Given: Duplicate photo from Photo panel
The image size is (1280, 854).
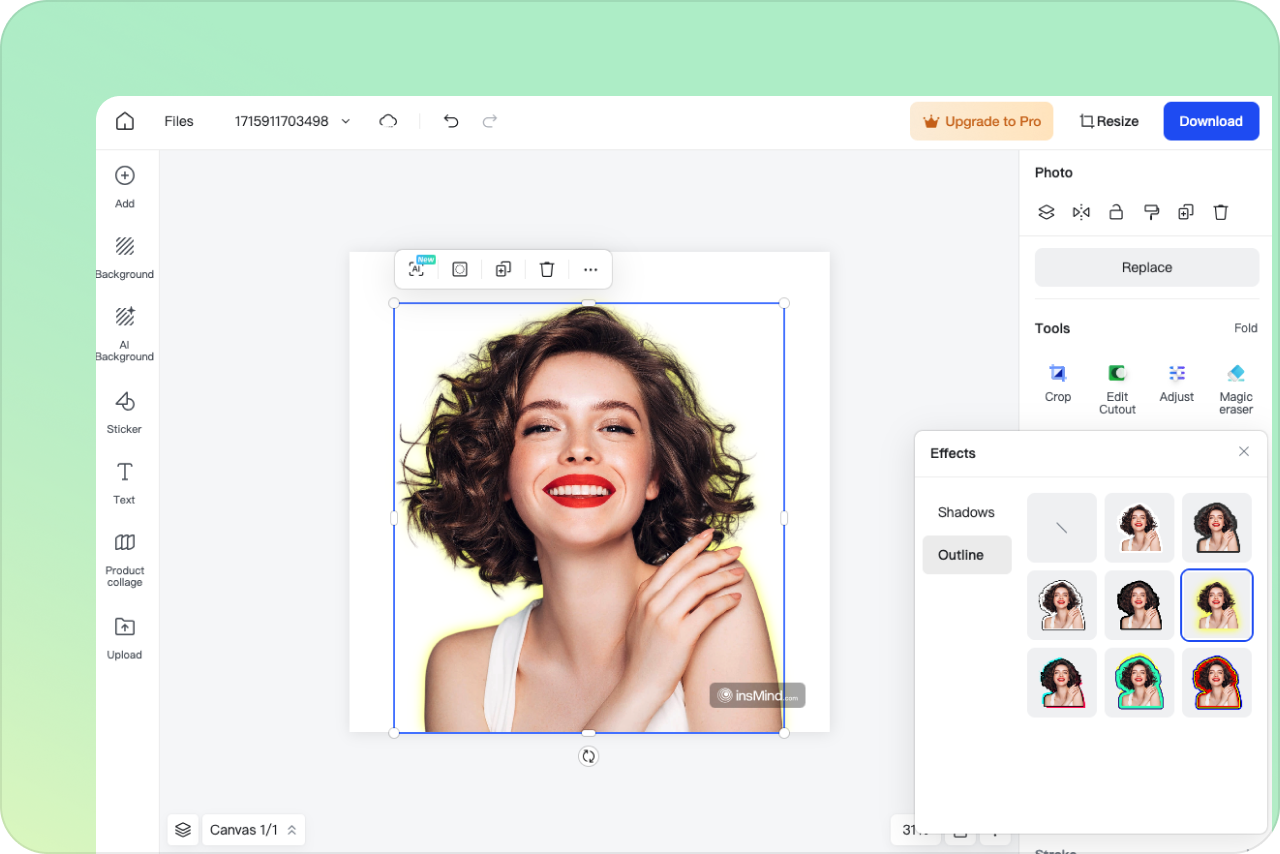Looking at the screenshot, I should [1186, 212].
